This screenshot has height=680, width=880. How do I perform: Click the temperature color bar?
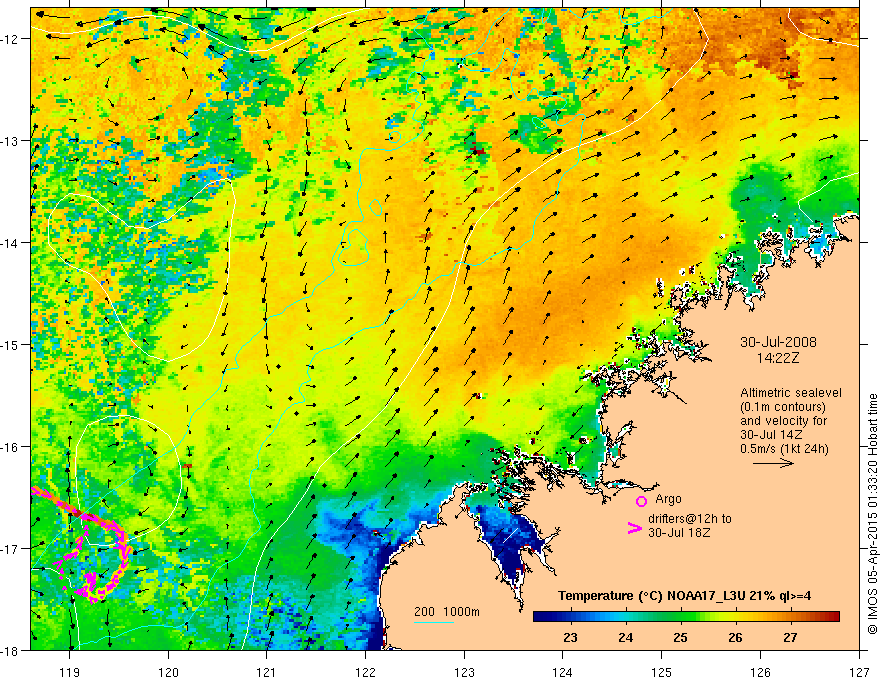pyautogui.click(x=686, y=616)
